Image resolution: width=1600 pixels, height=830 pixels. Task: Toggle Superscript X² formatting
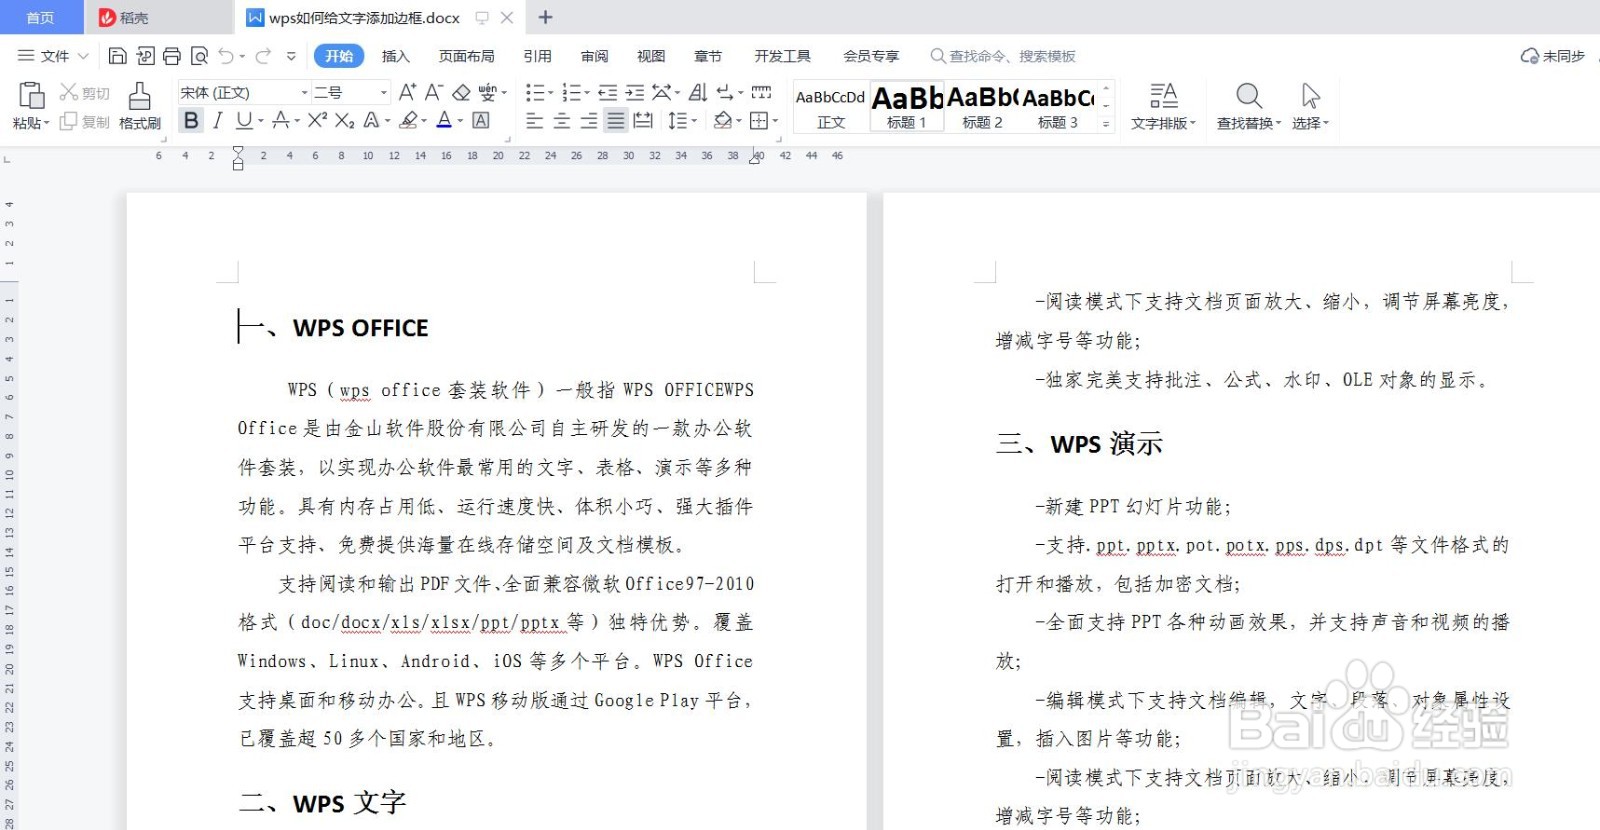(x=317, y=121)
